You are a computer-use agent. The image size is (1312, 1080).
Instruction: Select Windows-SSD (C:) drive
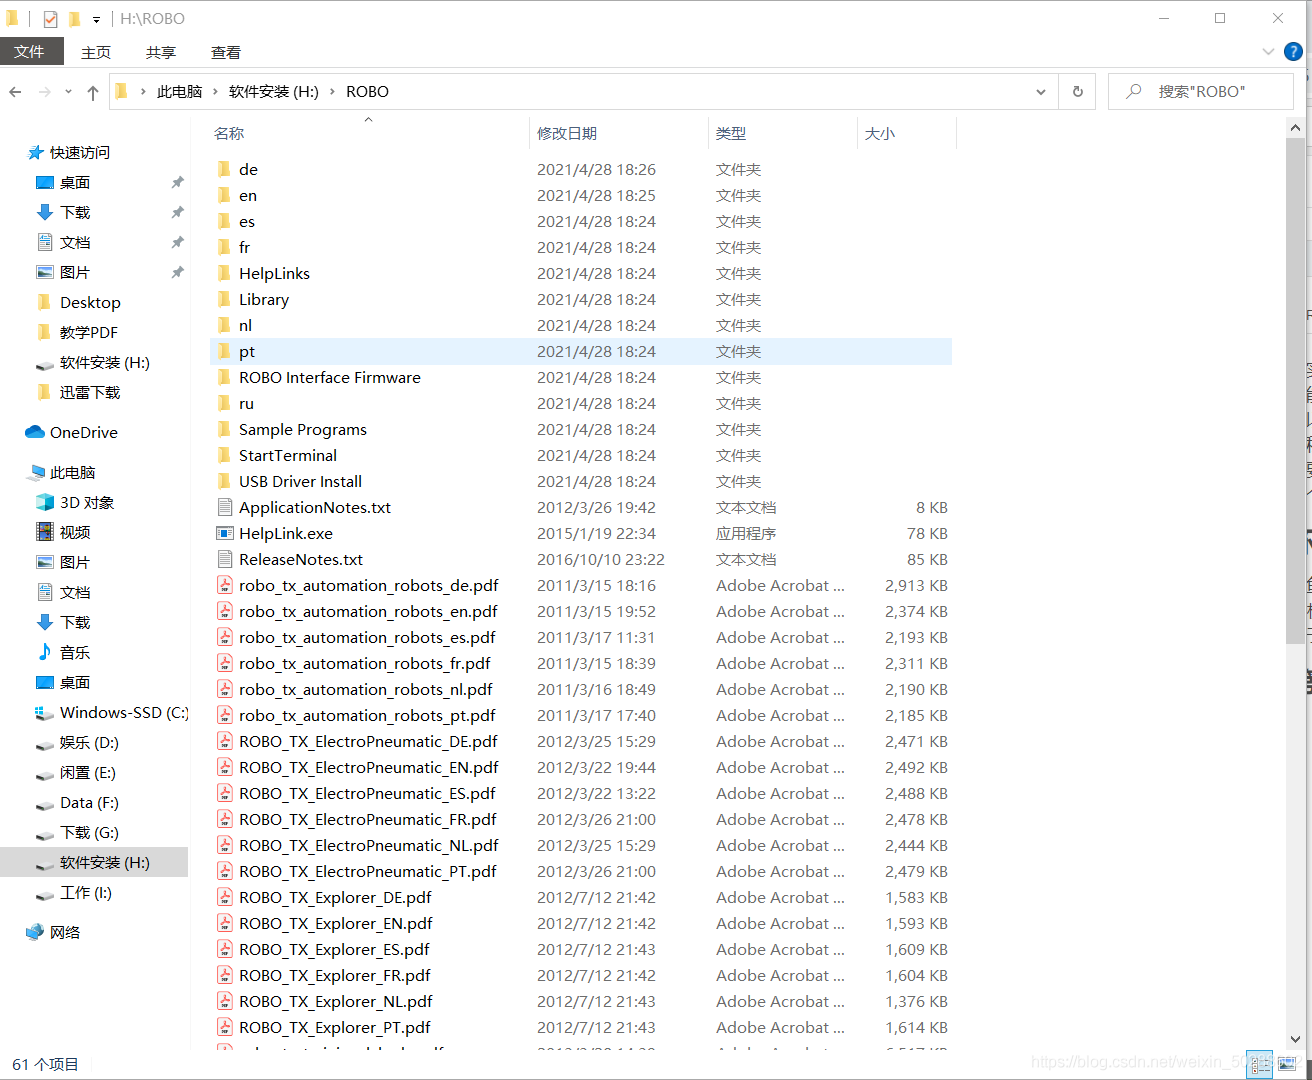click(x=124, y=713)
